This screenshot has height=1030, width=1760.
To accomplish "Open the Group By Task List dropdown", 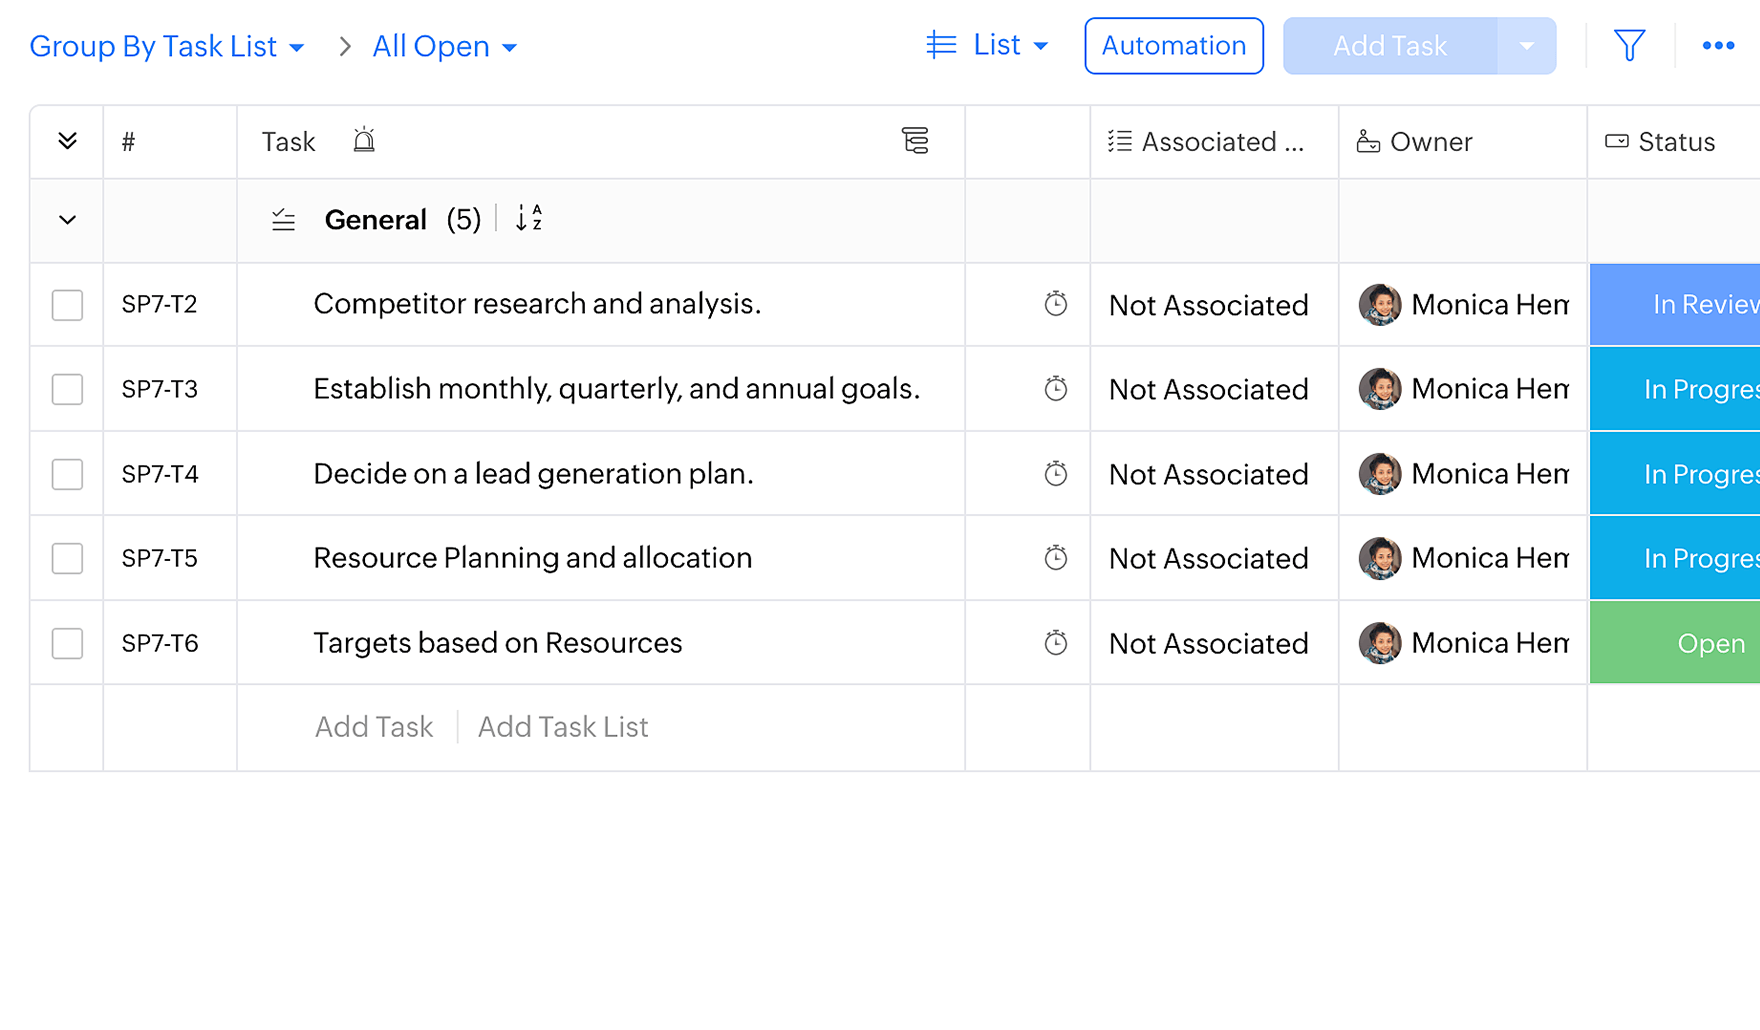I will [167, 47].
